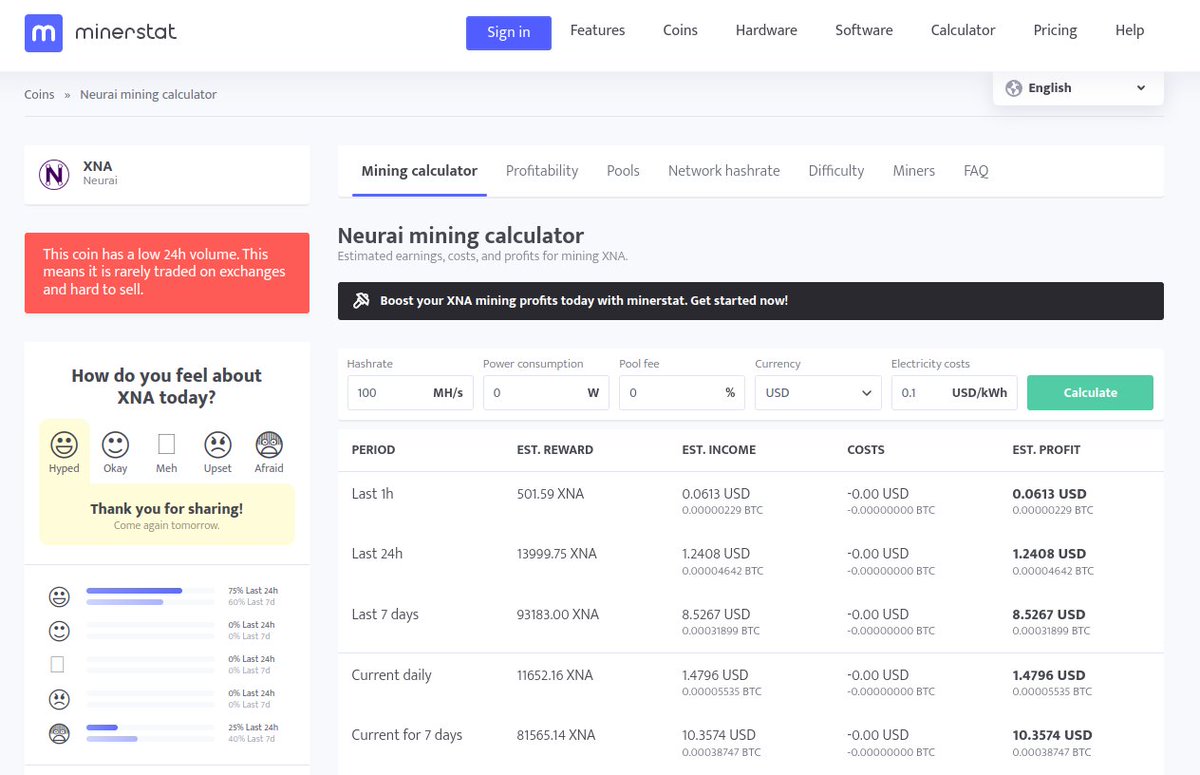Open Software in the top navigation
The width and height of the screenshot is (1200, 775).
click(x=864, y=30)
